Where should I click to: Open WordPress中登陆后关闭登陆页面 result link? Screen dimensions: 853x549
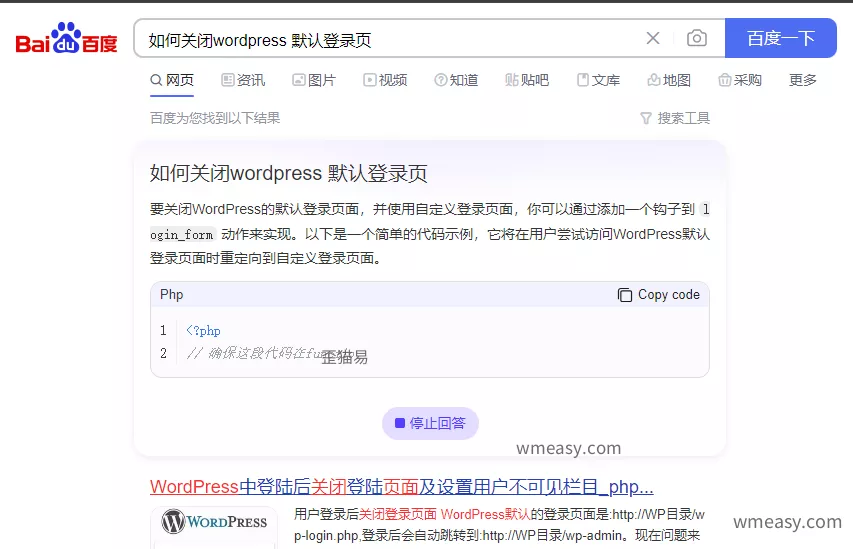click(x=401, y=486)
